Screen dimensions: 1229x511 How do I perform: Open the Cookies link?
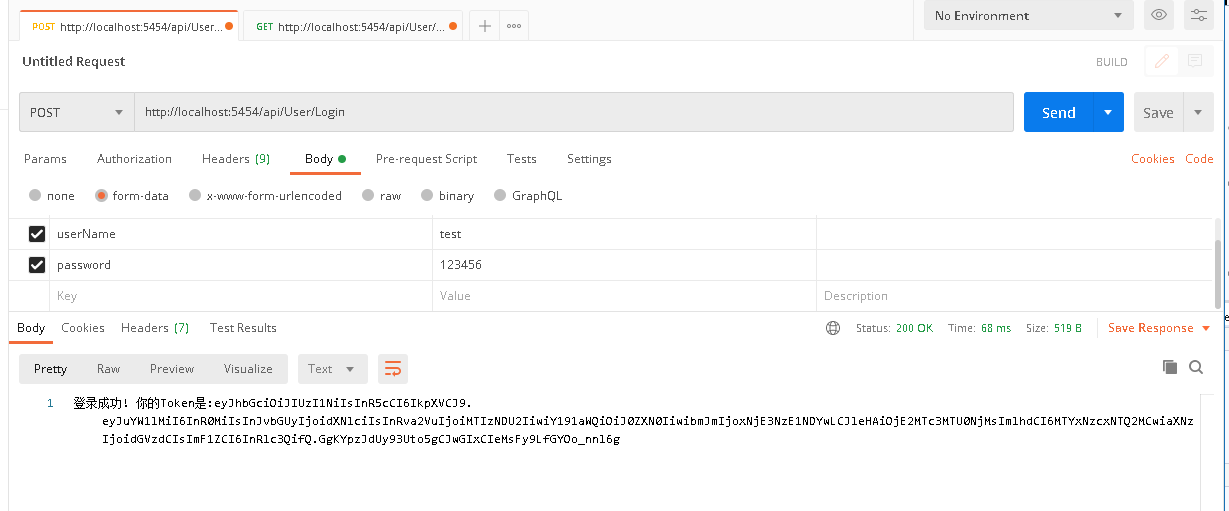click(1152, 159)
